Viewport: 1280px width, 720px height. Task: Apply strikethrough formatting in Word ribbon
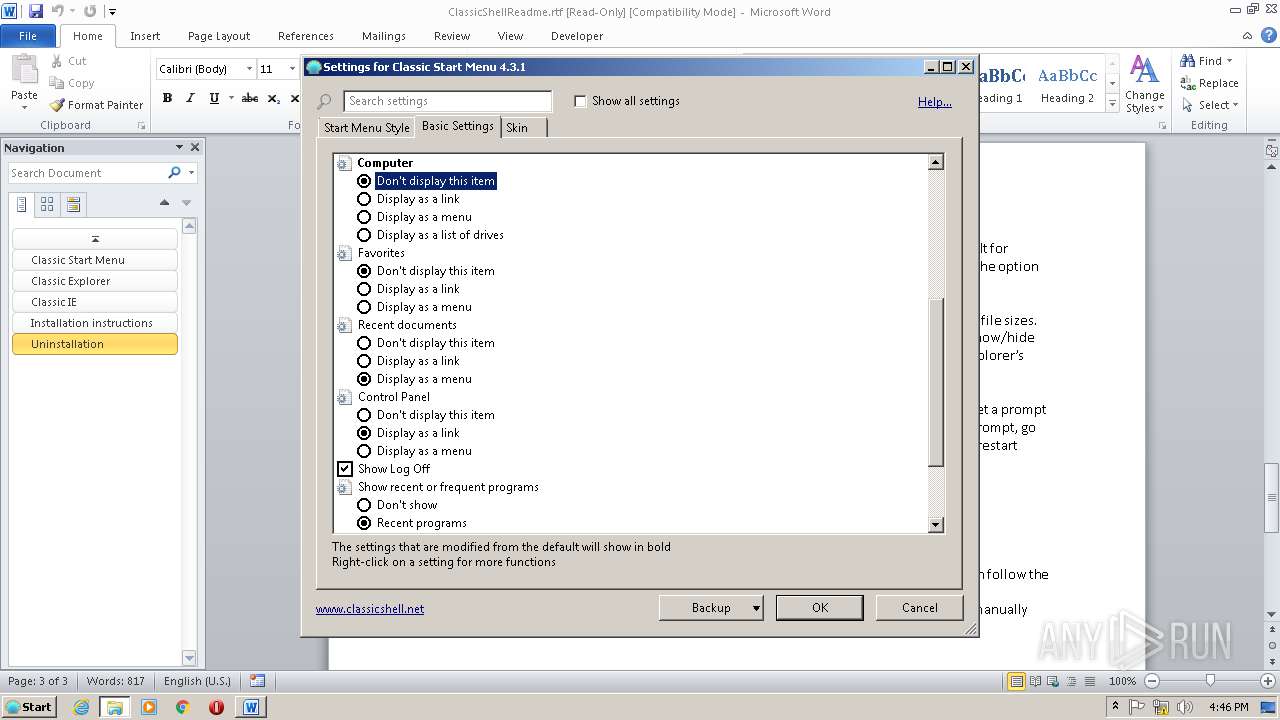point(250,98)
